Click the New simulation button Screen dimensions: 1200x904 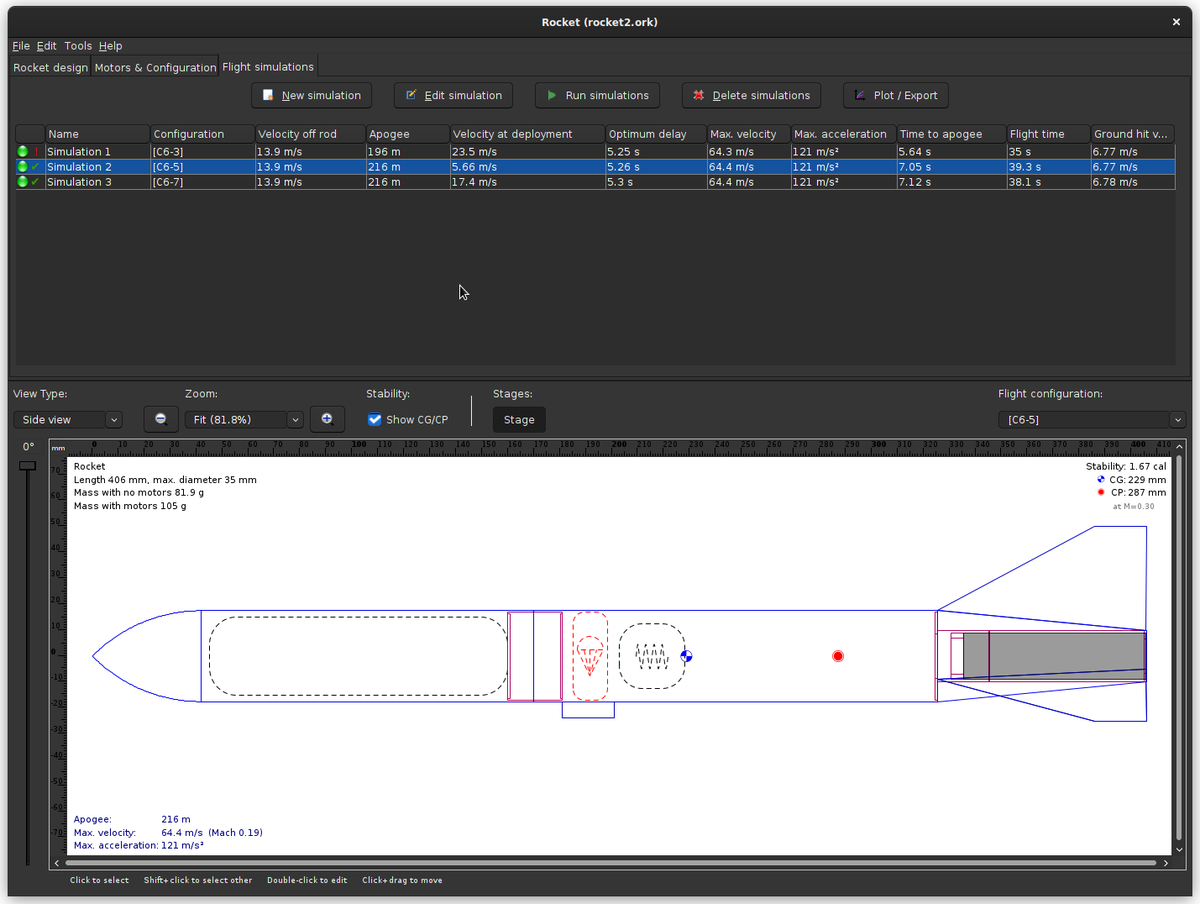311,95
